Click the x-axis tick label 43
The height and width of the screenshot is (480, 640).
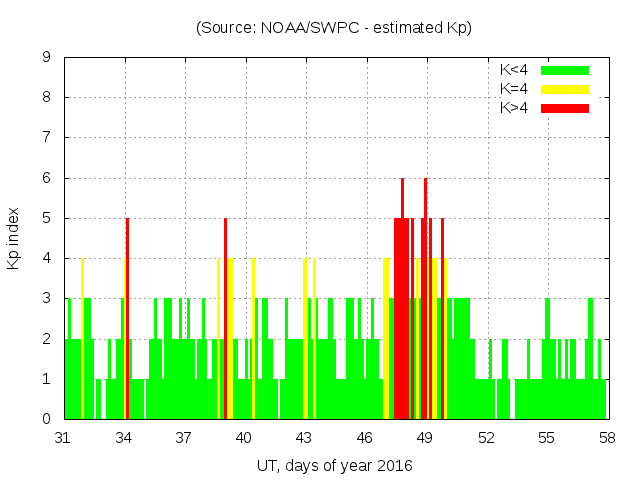(x=305, y=438)
